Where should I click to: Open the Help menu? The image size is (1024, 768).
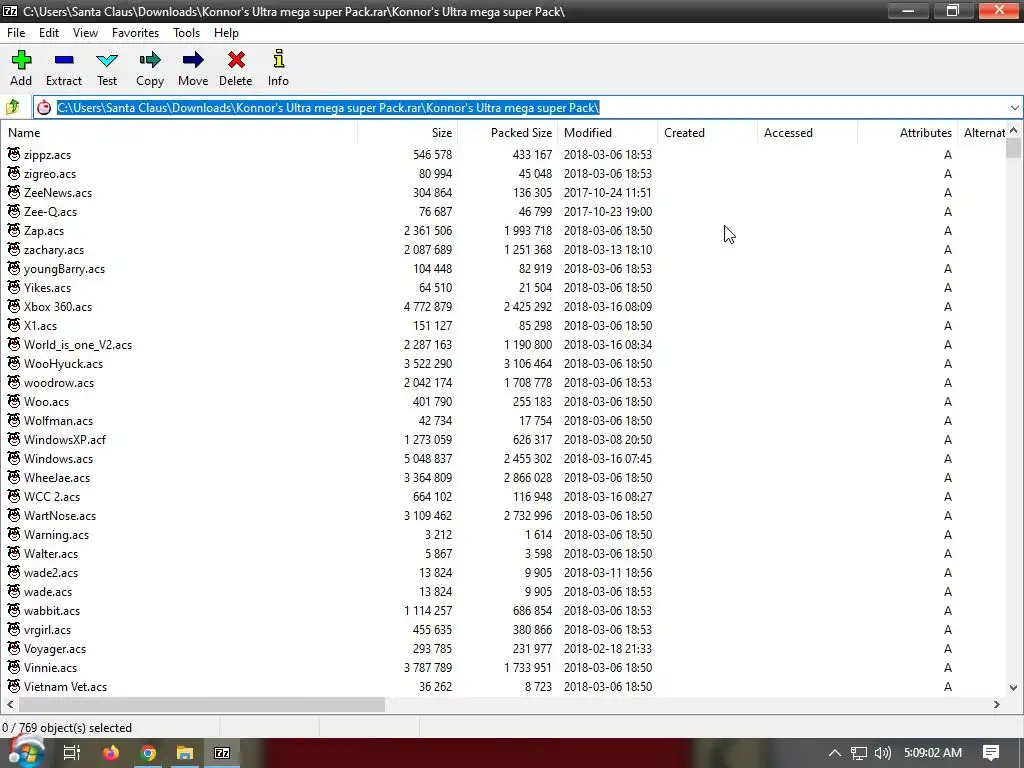coord(226,33)
